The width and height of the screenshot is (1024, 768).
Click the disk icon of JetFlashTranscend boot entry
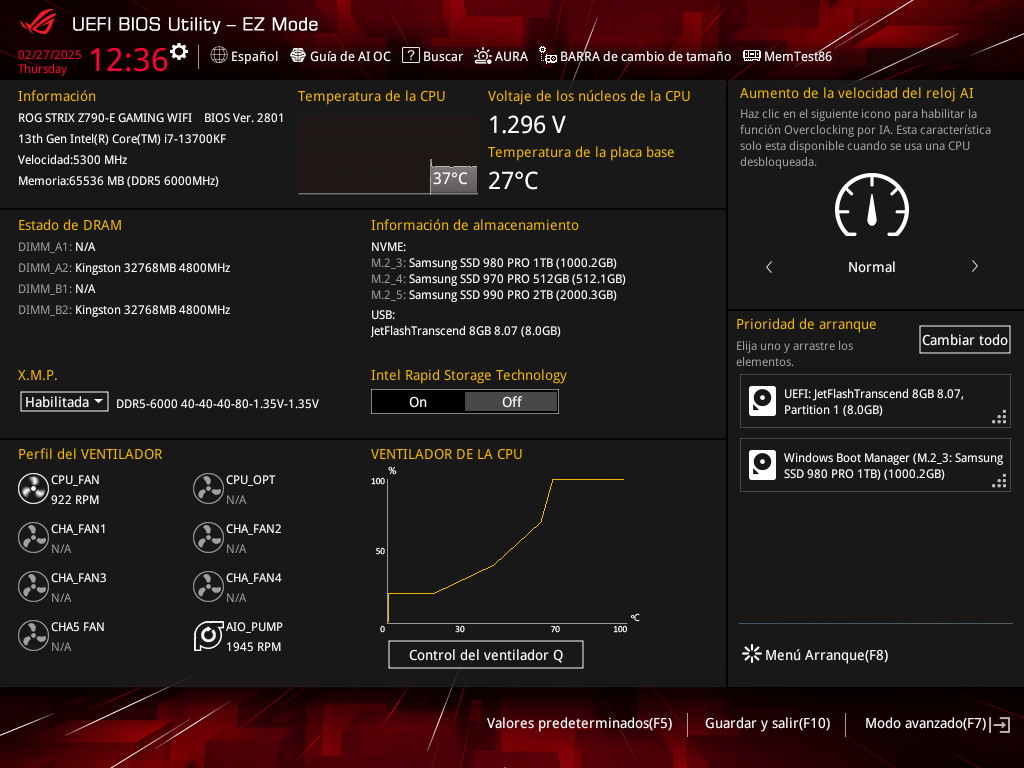point(762,401)
